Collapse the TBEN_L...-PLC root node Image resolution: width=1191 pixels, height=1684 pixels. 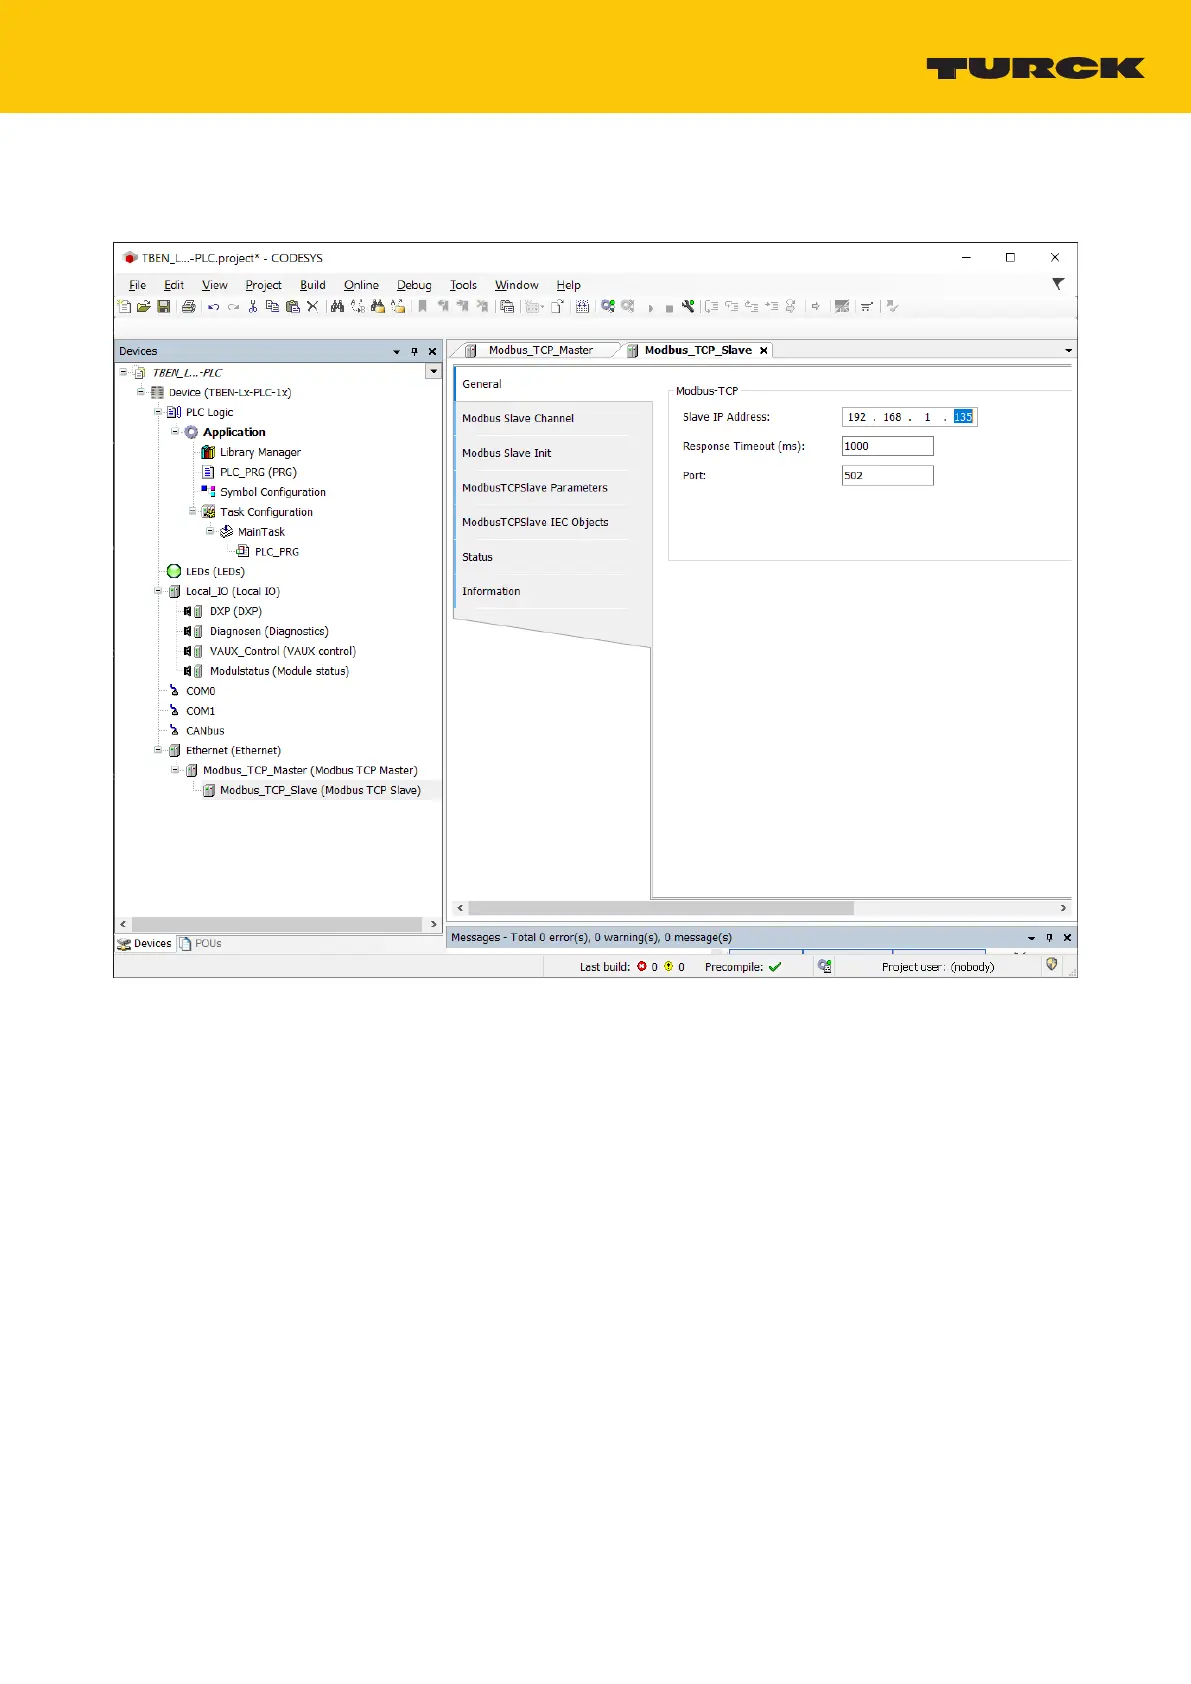[x=124, y=372]
